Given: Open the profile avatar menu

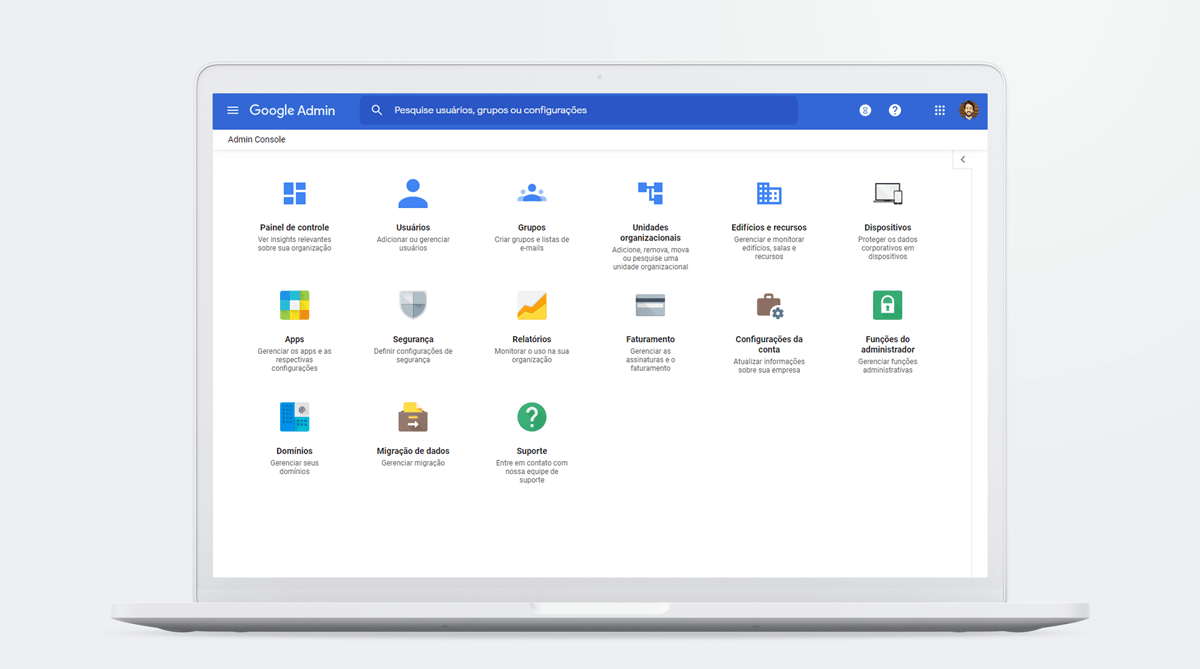Looking at the screenshot, I should coord(969,110).
